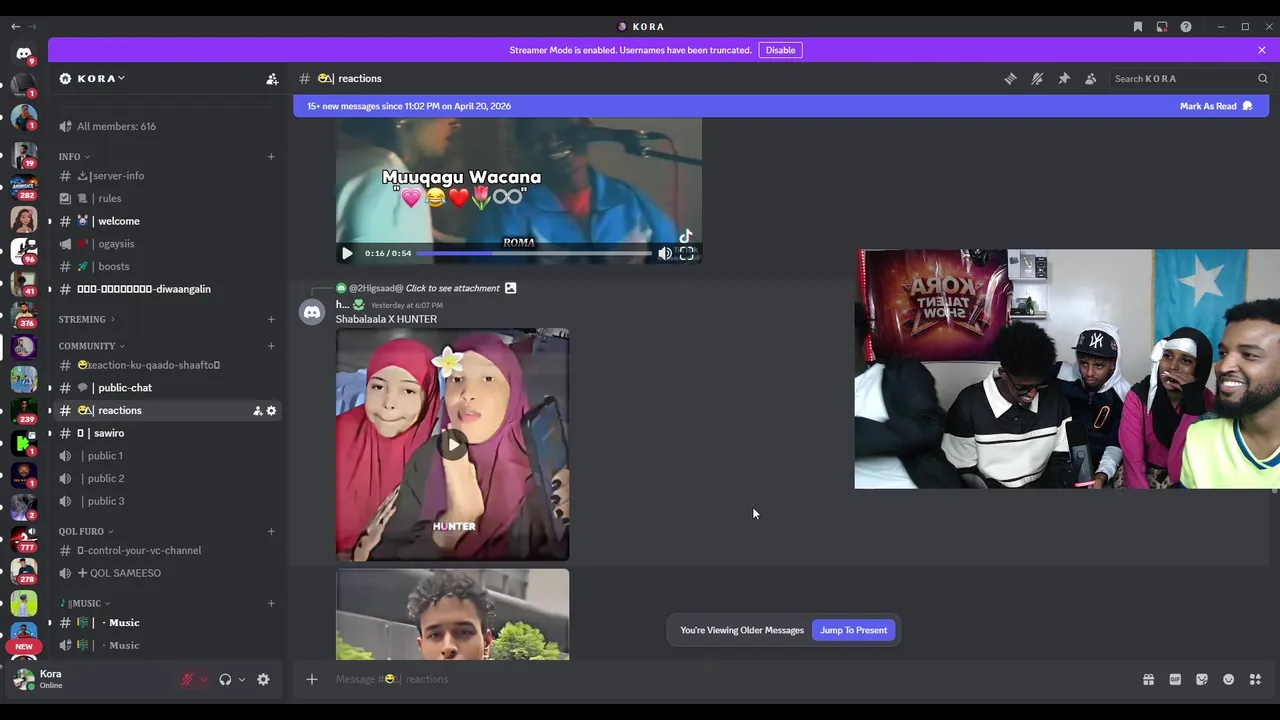Play the HUNTER video attachment
The image size is (1280, 720).
tap(453, 445)
